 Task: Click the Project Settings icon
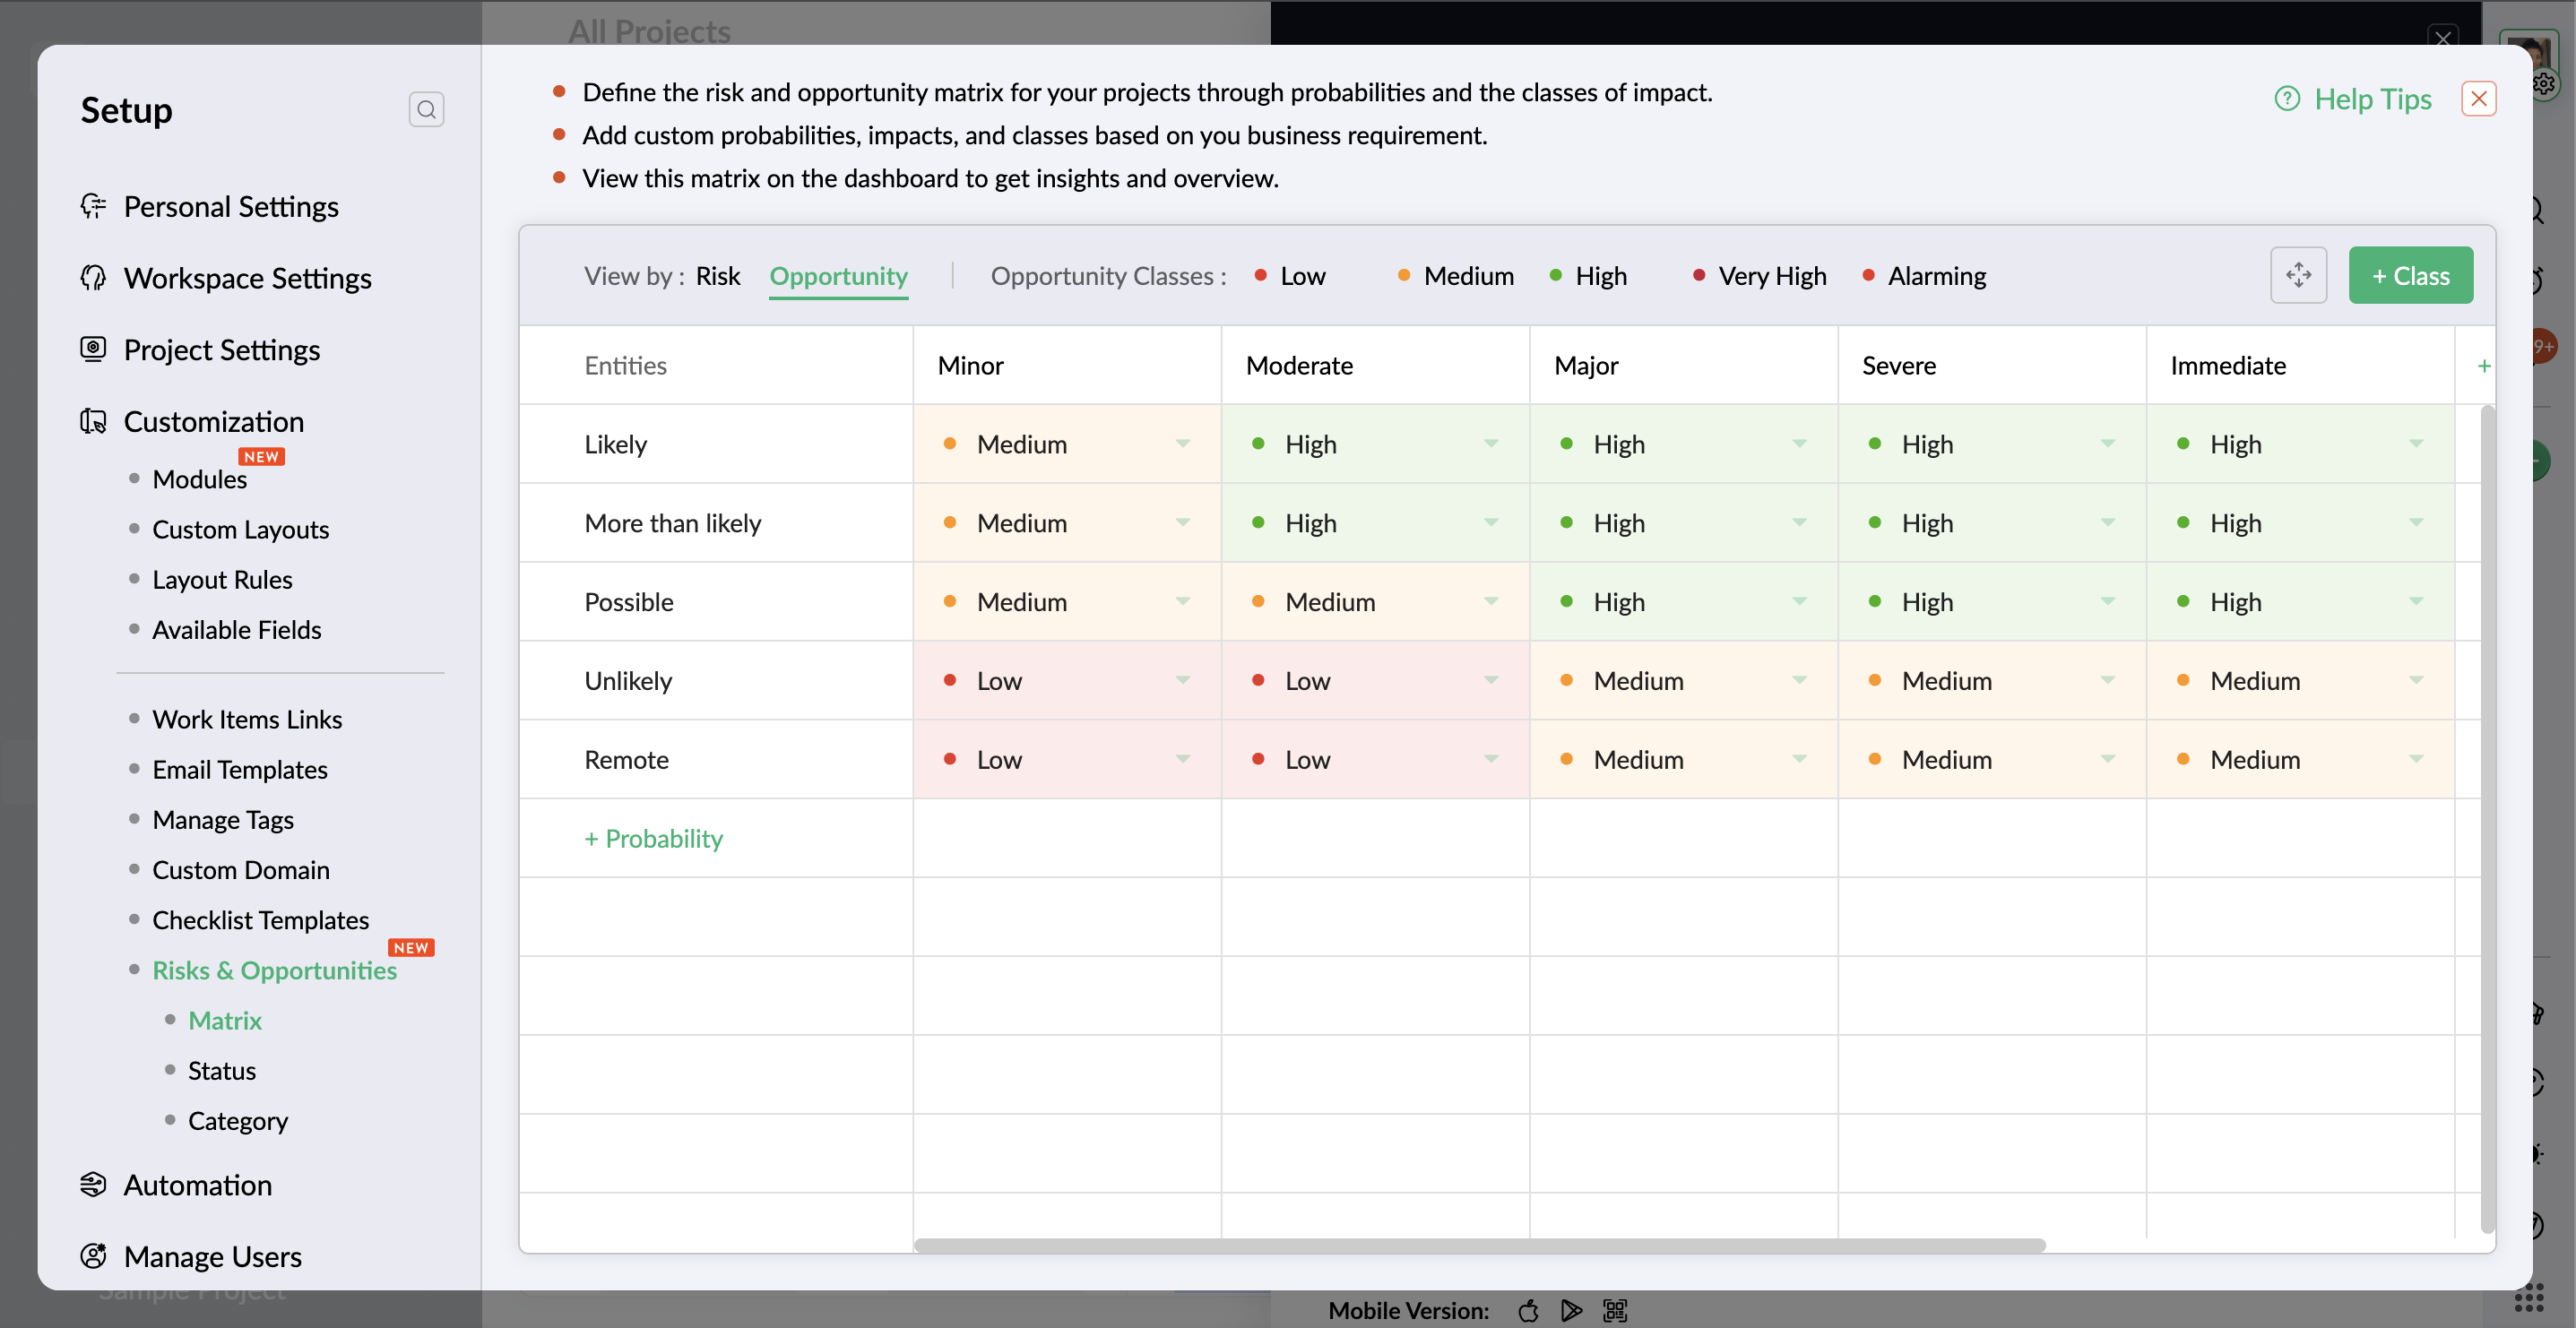click(x=93, y=349)
